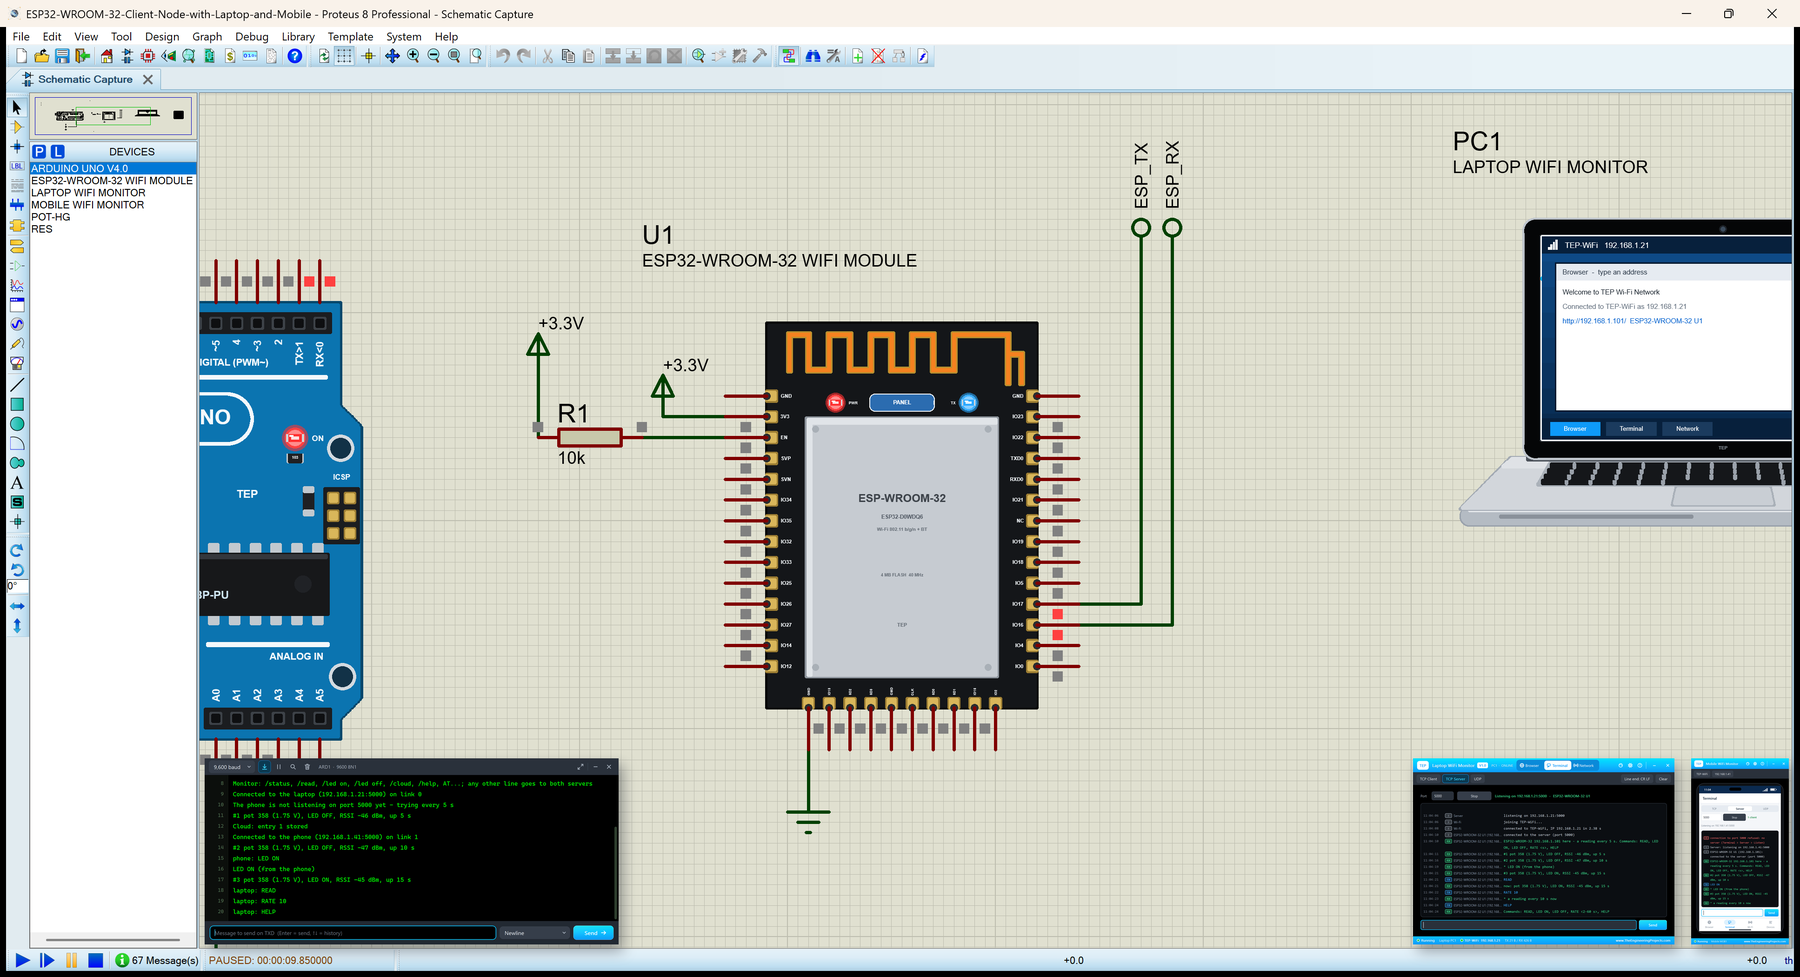This screenshot has width=1800, height=977.
Task: Step the simulation with the step button
Action: pyautogui.click(x=47, y=960)
